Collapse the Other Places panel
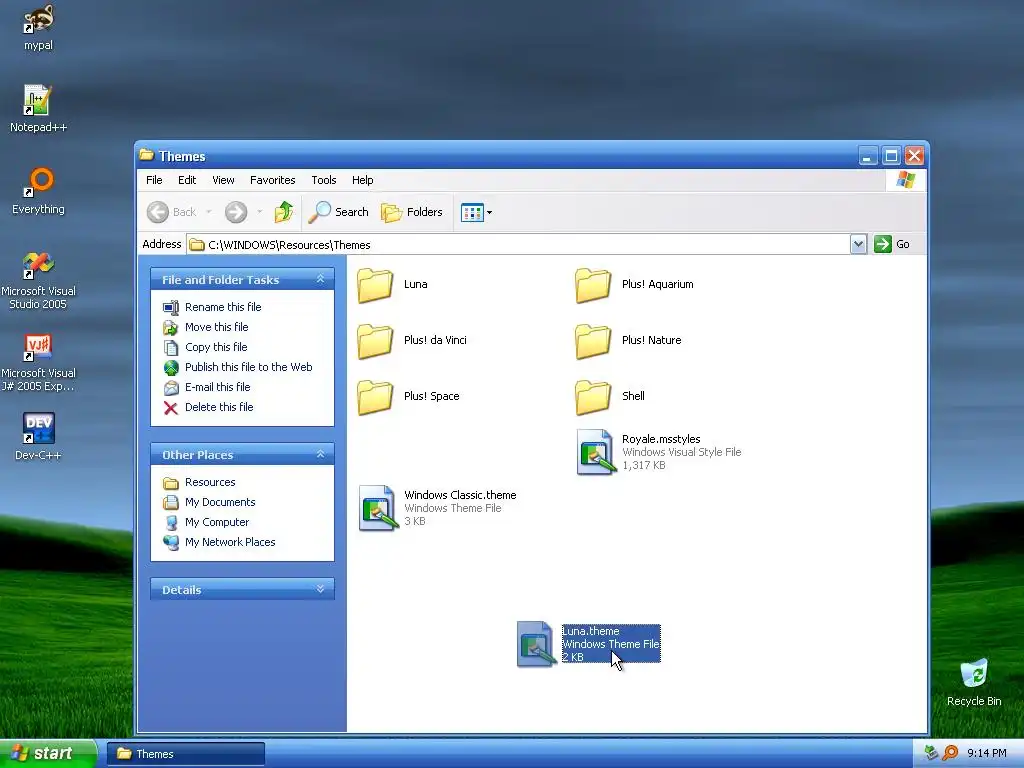This screenshot has height=768, width=1024. [320, 454]
